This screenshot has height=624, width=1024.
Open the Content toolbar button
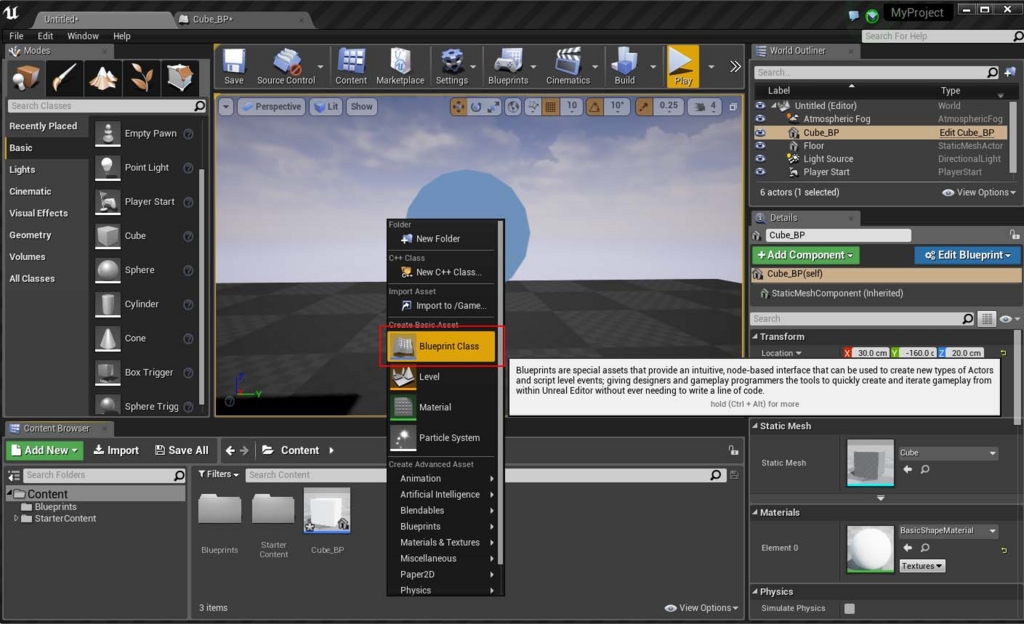pos(351,66)
